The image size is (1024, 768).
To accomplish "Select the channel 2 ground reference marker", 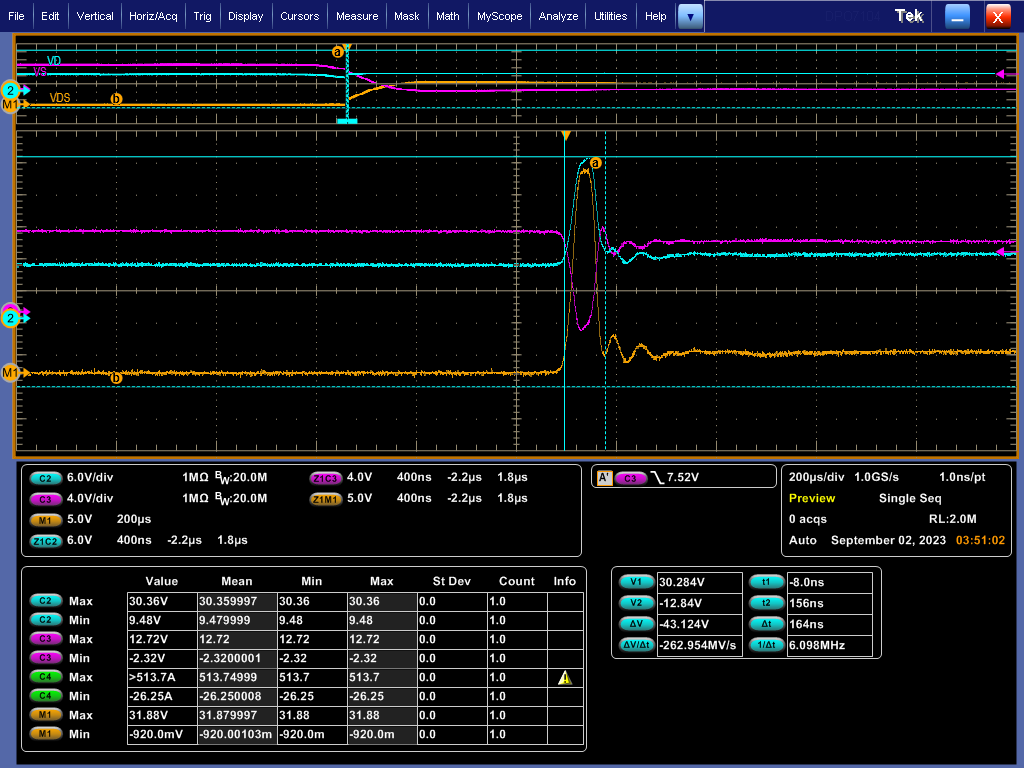I will (x=12, y=318).
